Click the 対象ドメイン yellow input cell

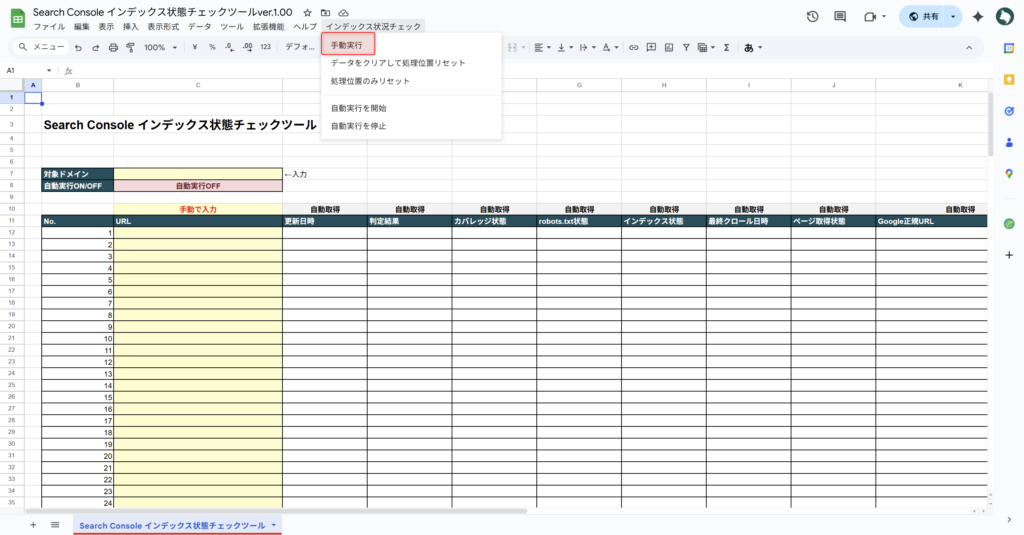point(198,174)
